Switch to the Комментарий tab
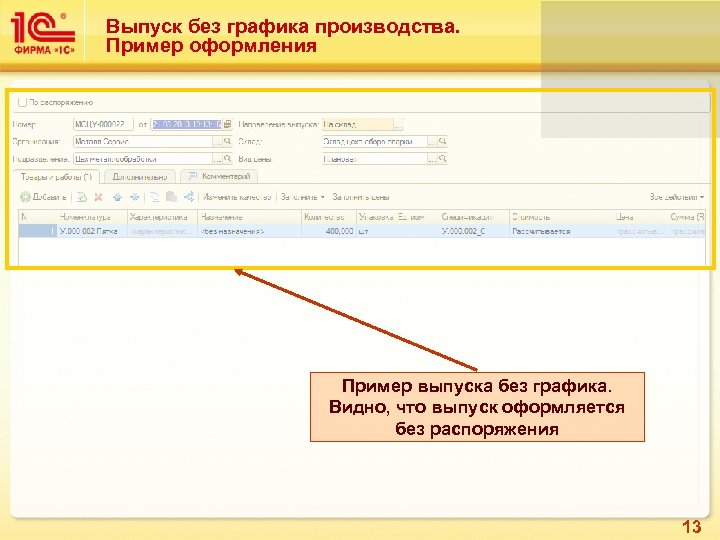 point(219,176)
